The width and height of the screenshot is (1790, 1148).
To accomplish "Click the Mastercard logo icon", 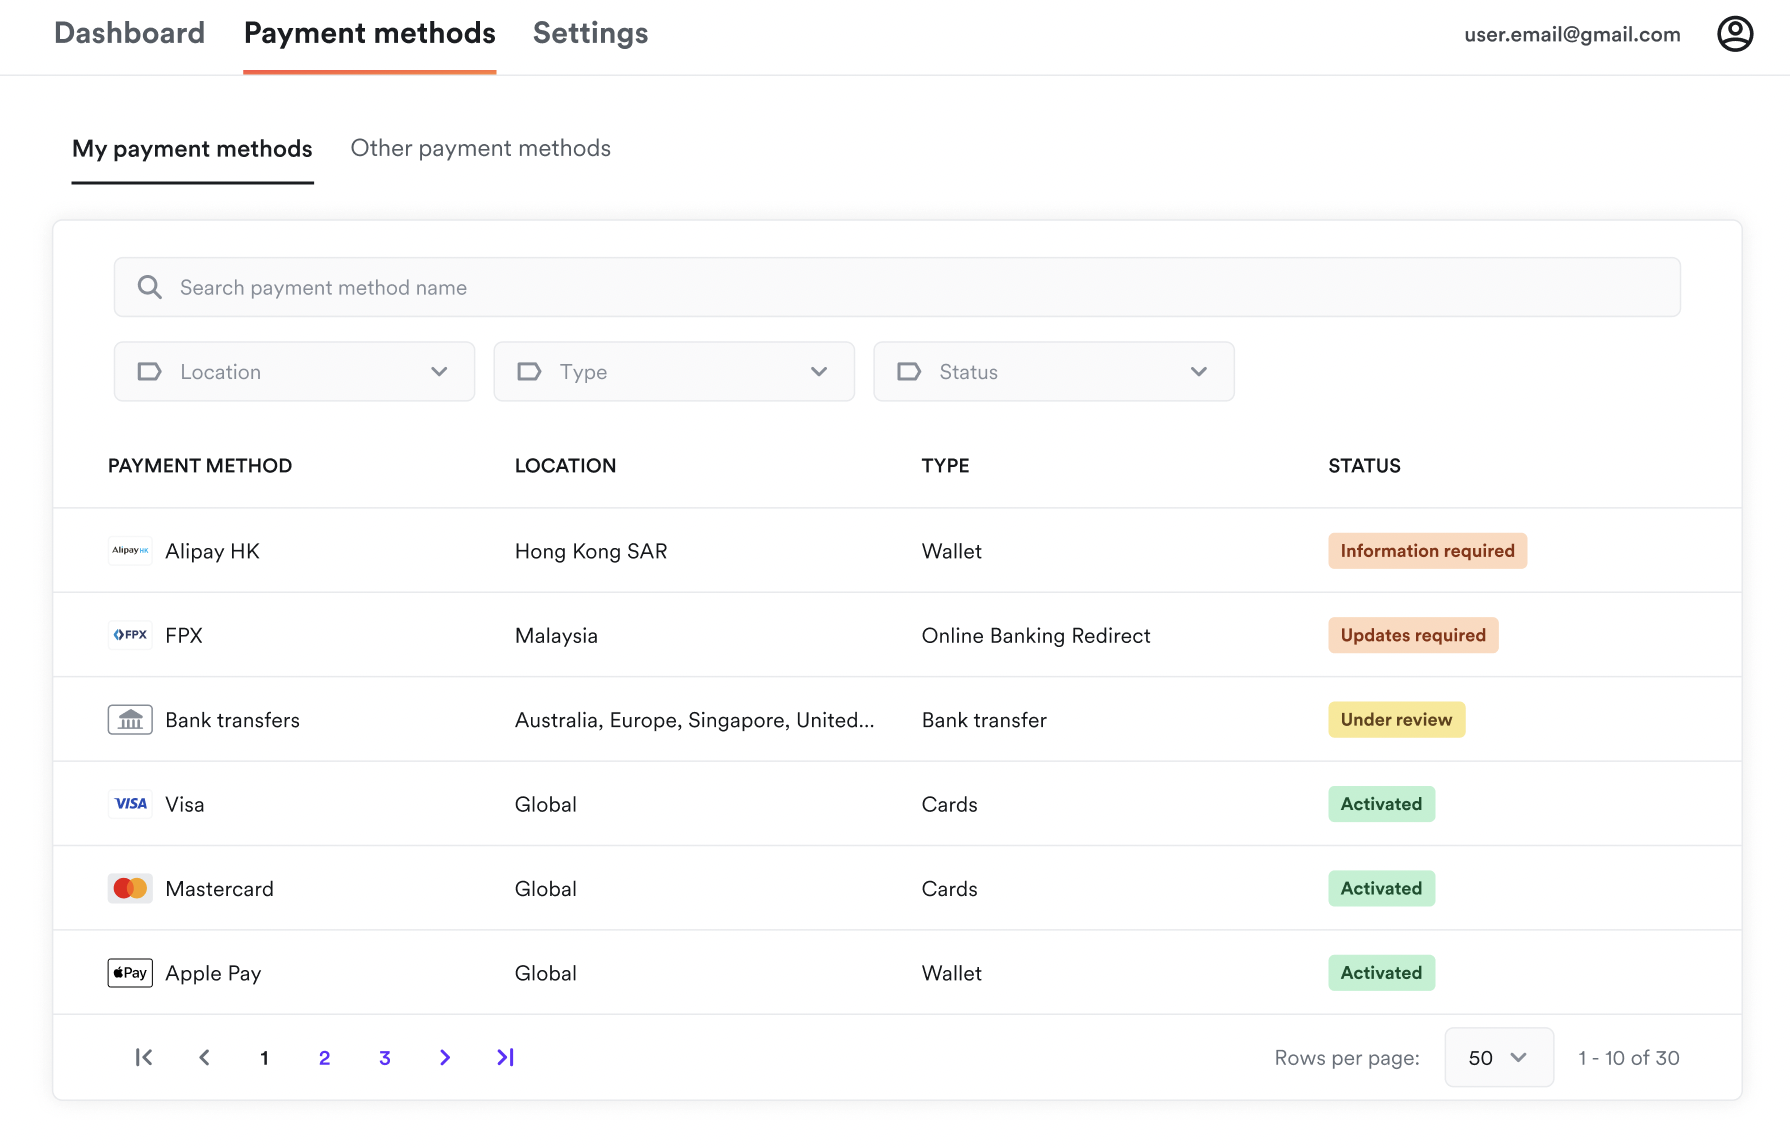I will click(x=130, y=888).
